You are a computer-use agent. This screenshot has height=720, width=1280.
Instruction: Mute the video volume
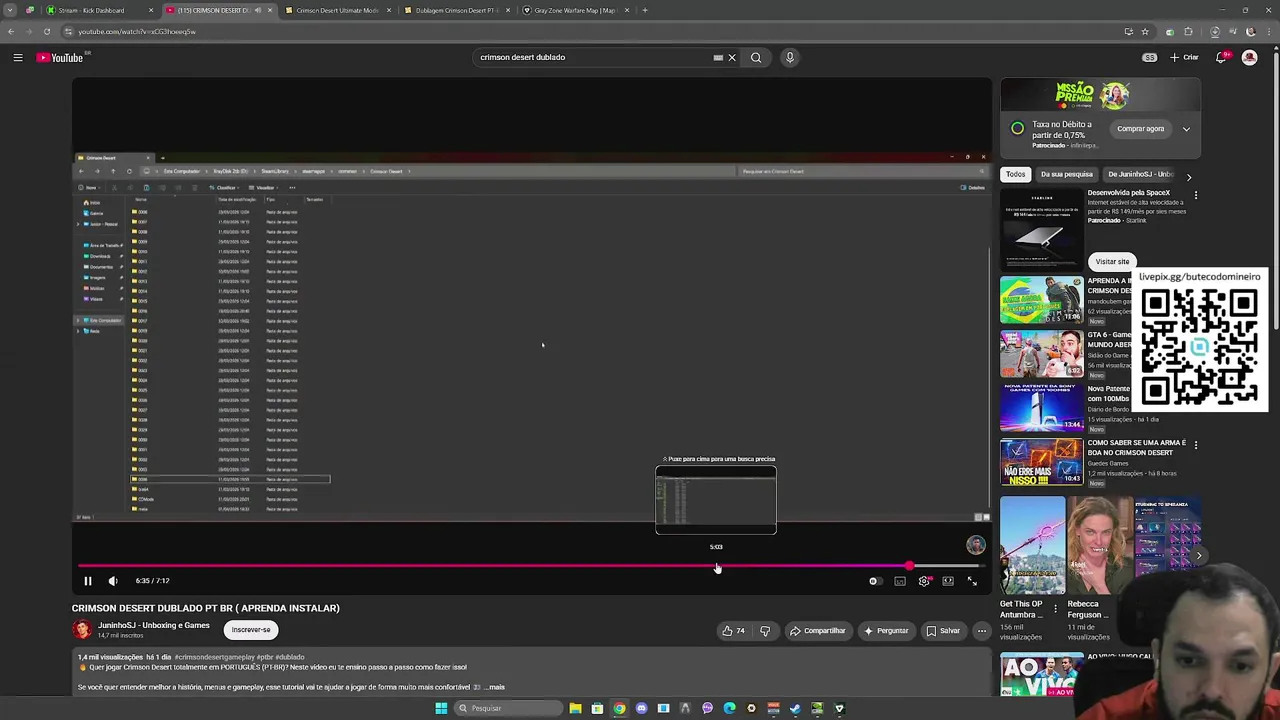click(x=113, y=581)
